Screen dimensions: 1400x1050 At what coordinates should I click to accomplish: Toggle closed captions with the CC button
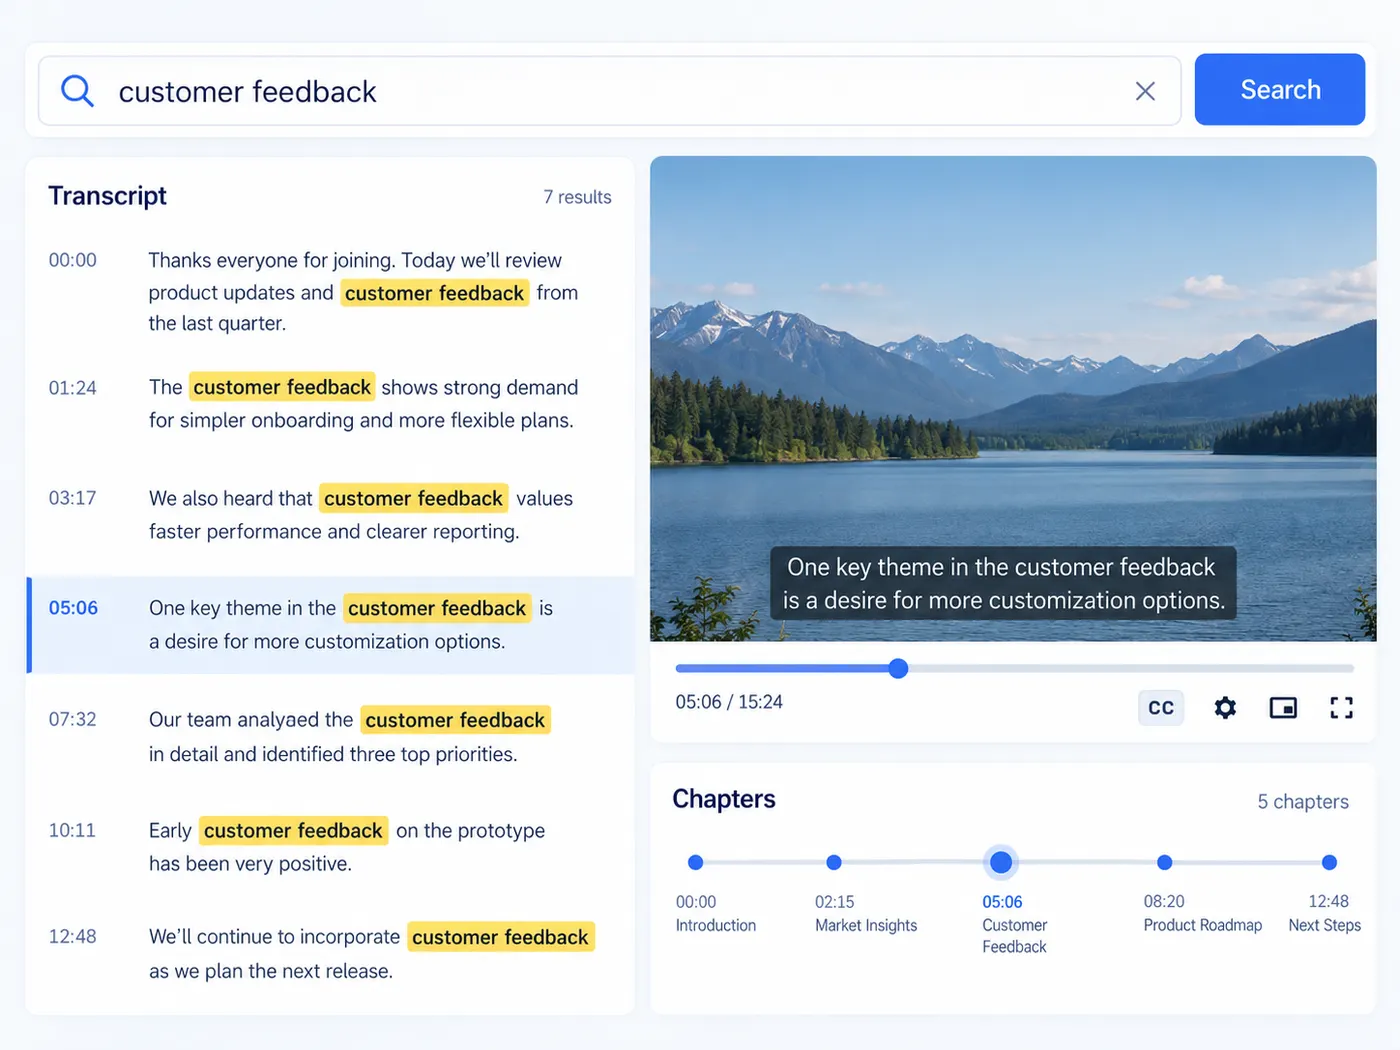(x=1161, y=708)
